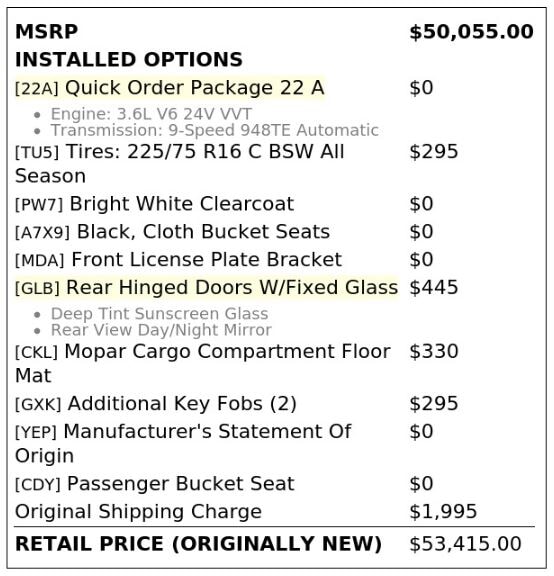
Task: Click Transmission: 9-Speed 948TE Automatic text
Action: coord(215,130)
